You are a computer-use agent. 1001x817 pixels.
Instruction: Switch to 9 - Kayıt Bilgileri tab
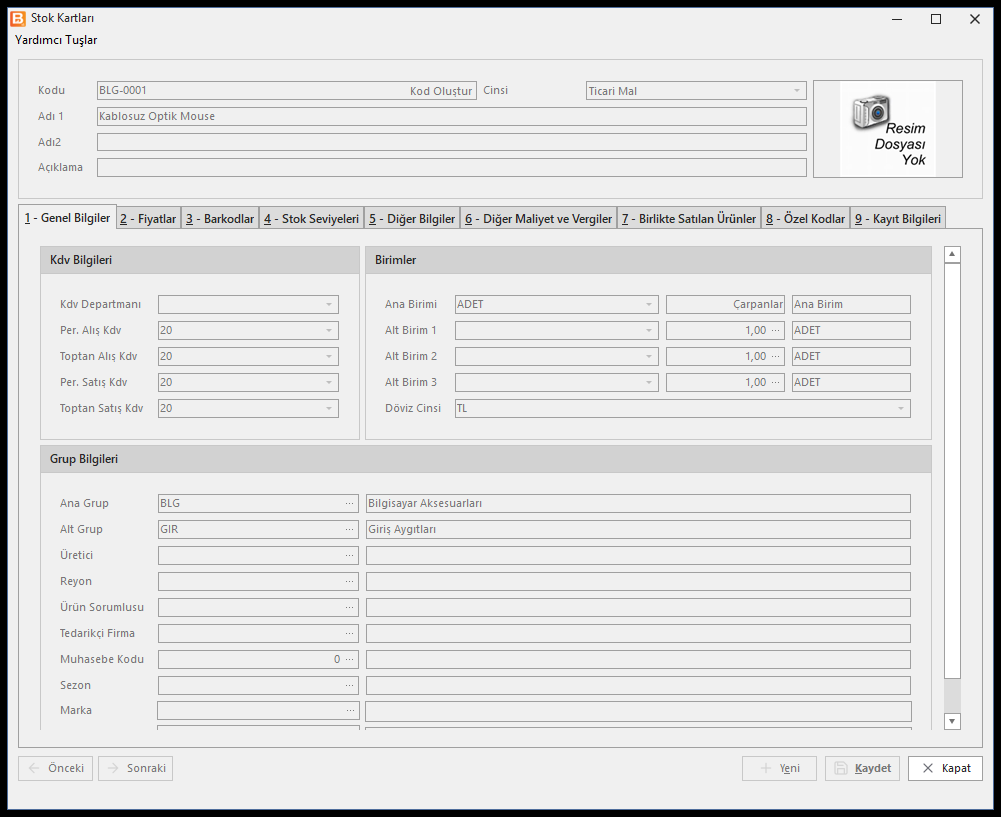[x=898, y=219]
